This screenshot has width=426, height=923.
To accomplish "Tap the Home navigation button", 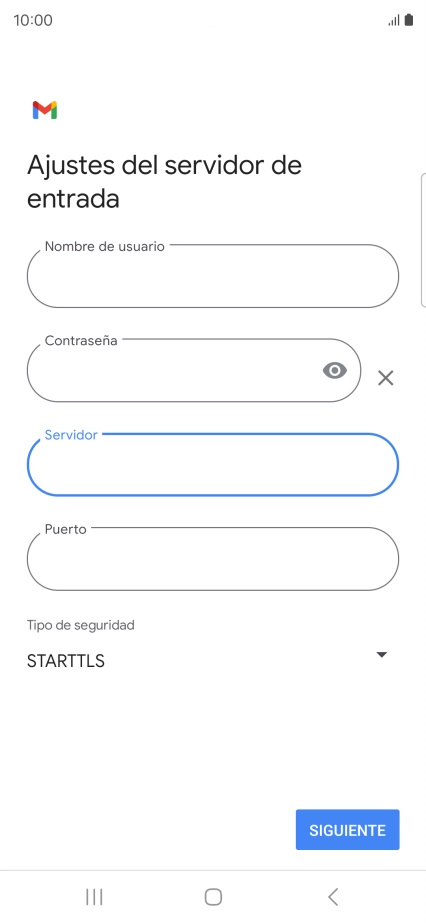I will coord(213,897).
